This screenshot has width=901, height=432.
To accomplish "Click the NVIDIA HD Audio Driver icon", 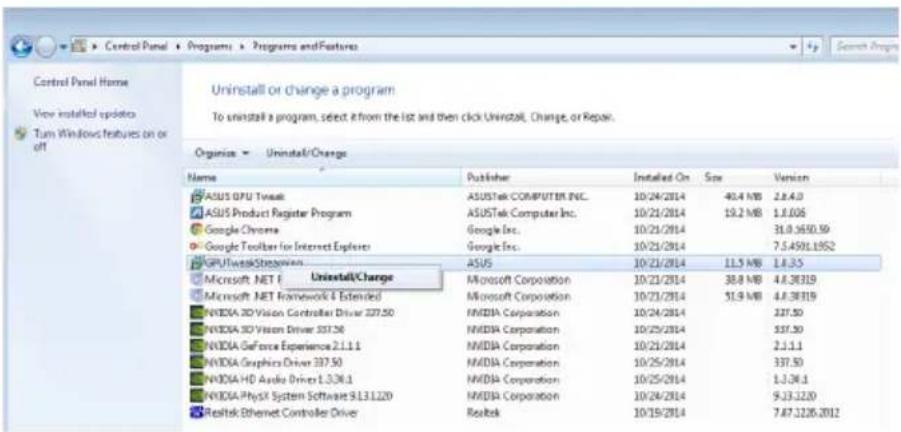I will click(x=196, y=380).
